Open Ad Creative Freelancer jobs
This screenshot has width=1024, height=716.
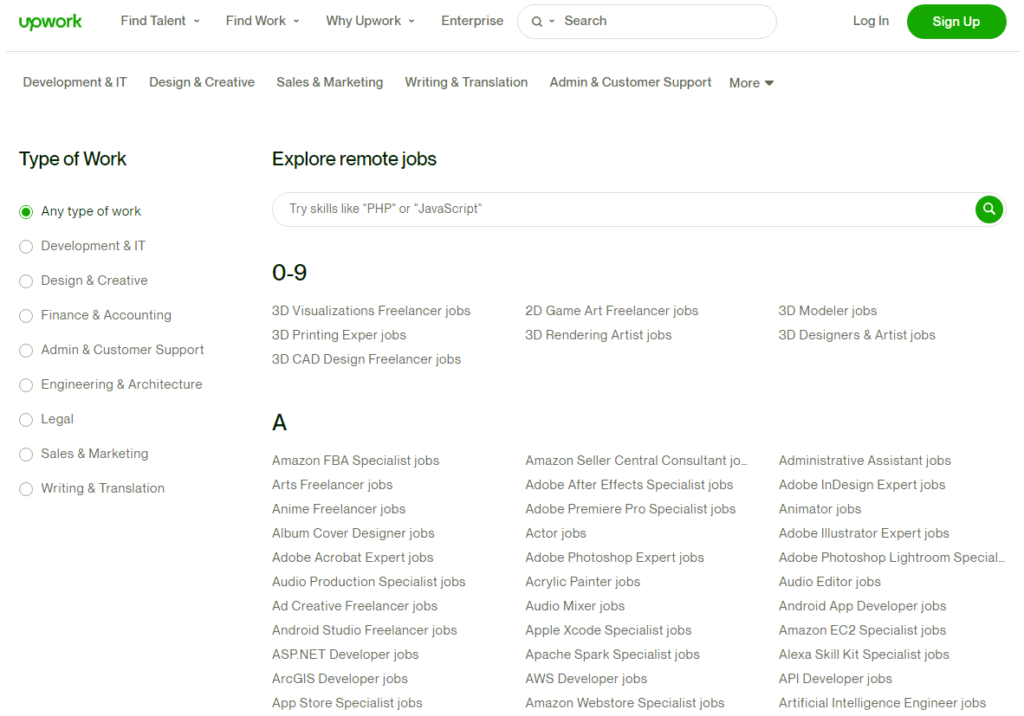coord(355,606)
